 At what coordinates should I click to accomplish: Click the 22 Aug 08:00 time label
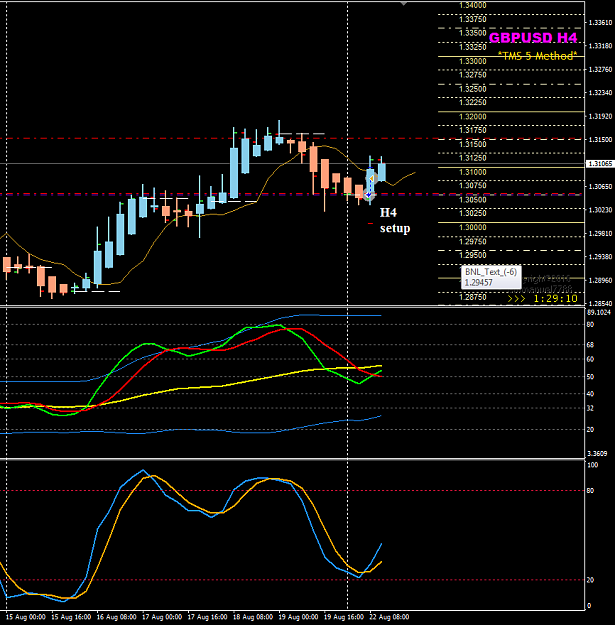(x=389, y=617)
